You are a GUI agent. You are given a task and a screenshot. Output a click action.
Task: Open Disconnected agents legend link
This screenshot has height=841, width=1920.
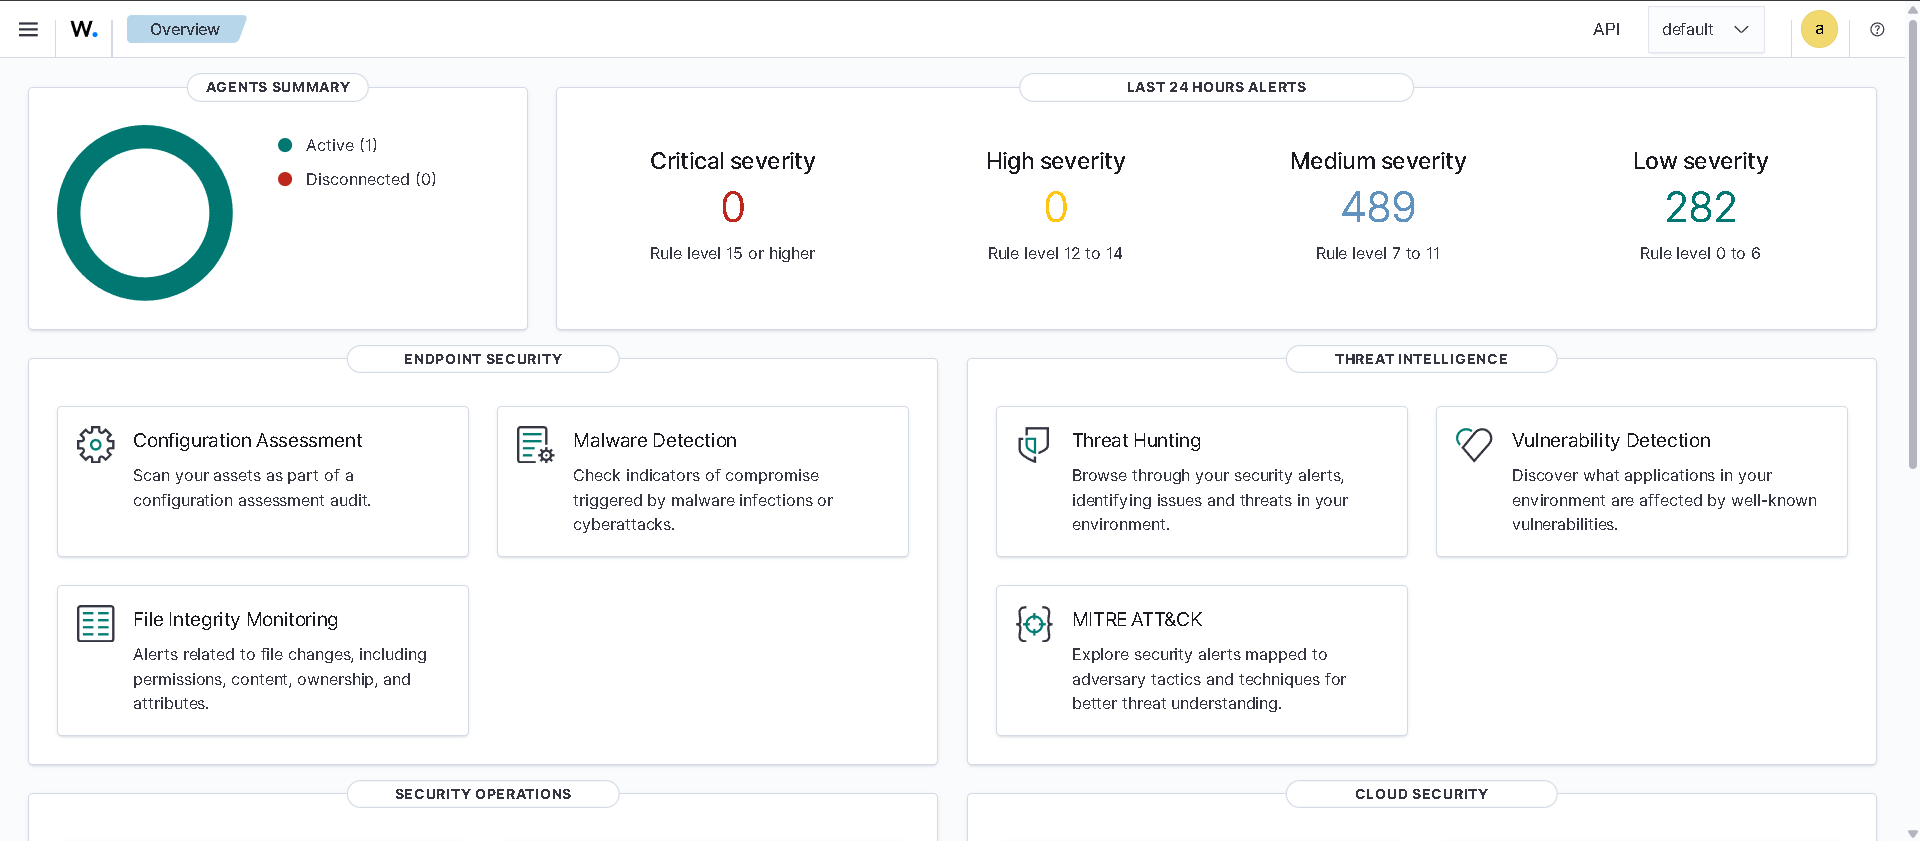(x=370, y=179)
